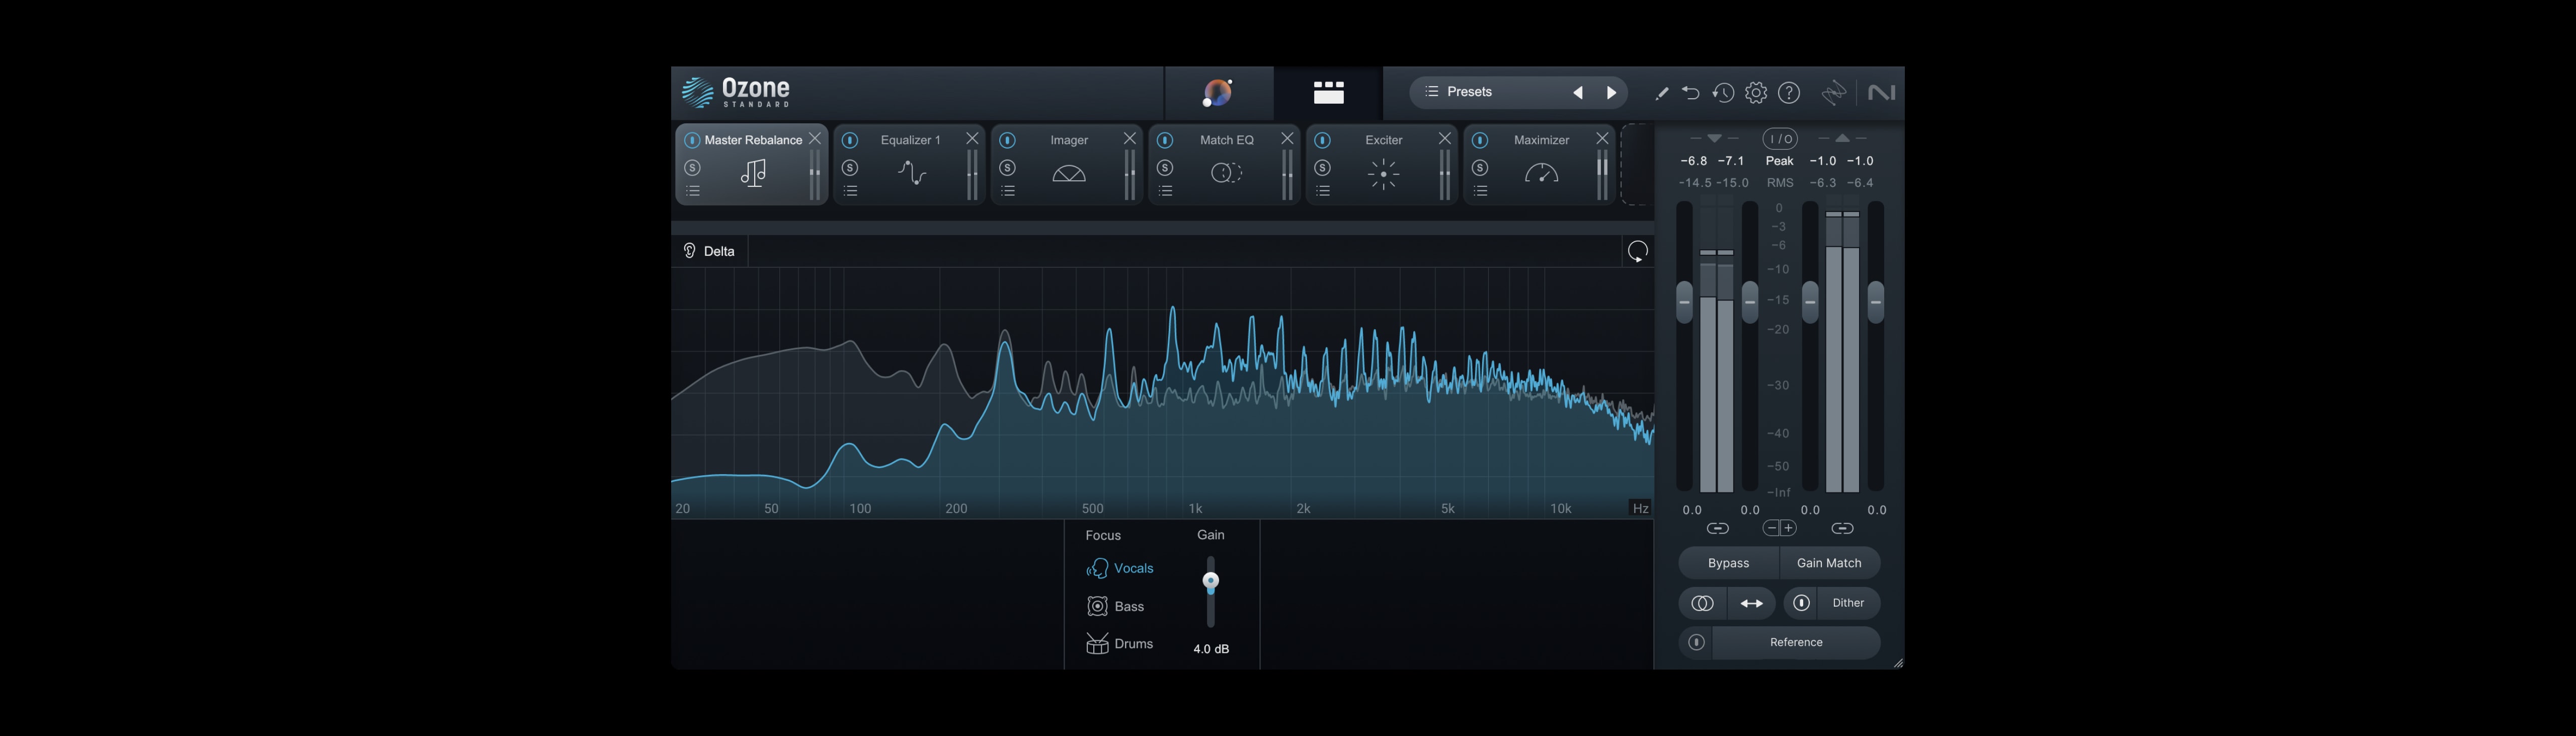2576x736 pixels.
Task: Open Equalizer 1 module preset list
Action: (850, 191)
